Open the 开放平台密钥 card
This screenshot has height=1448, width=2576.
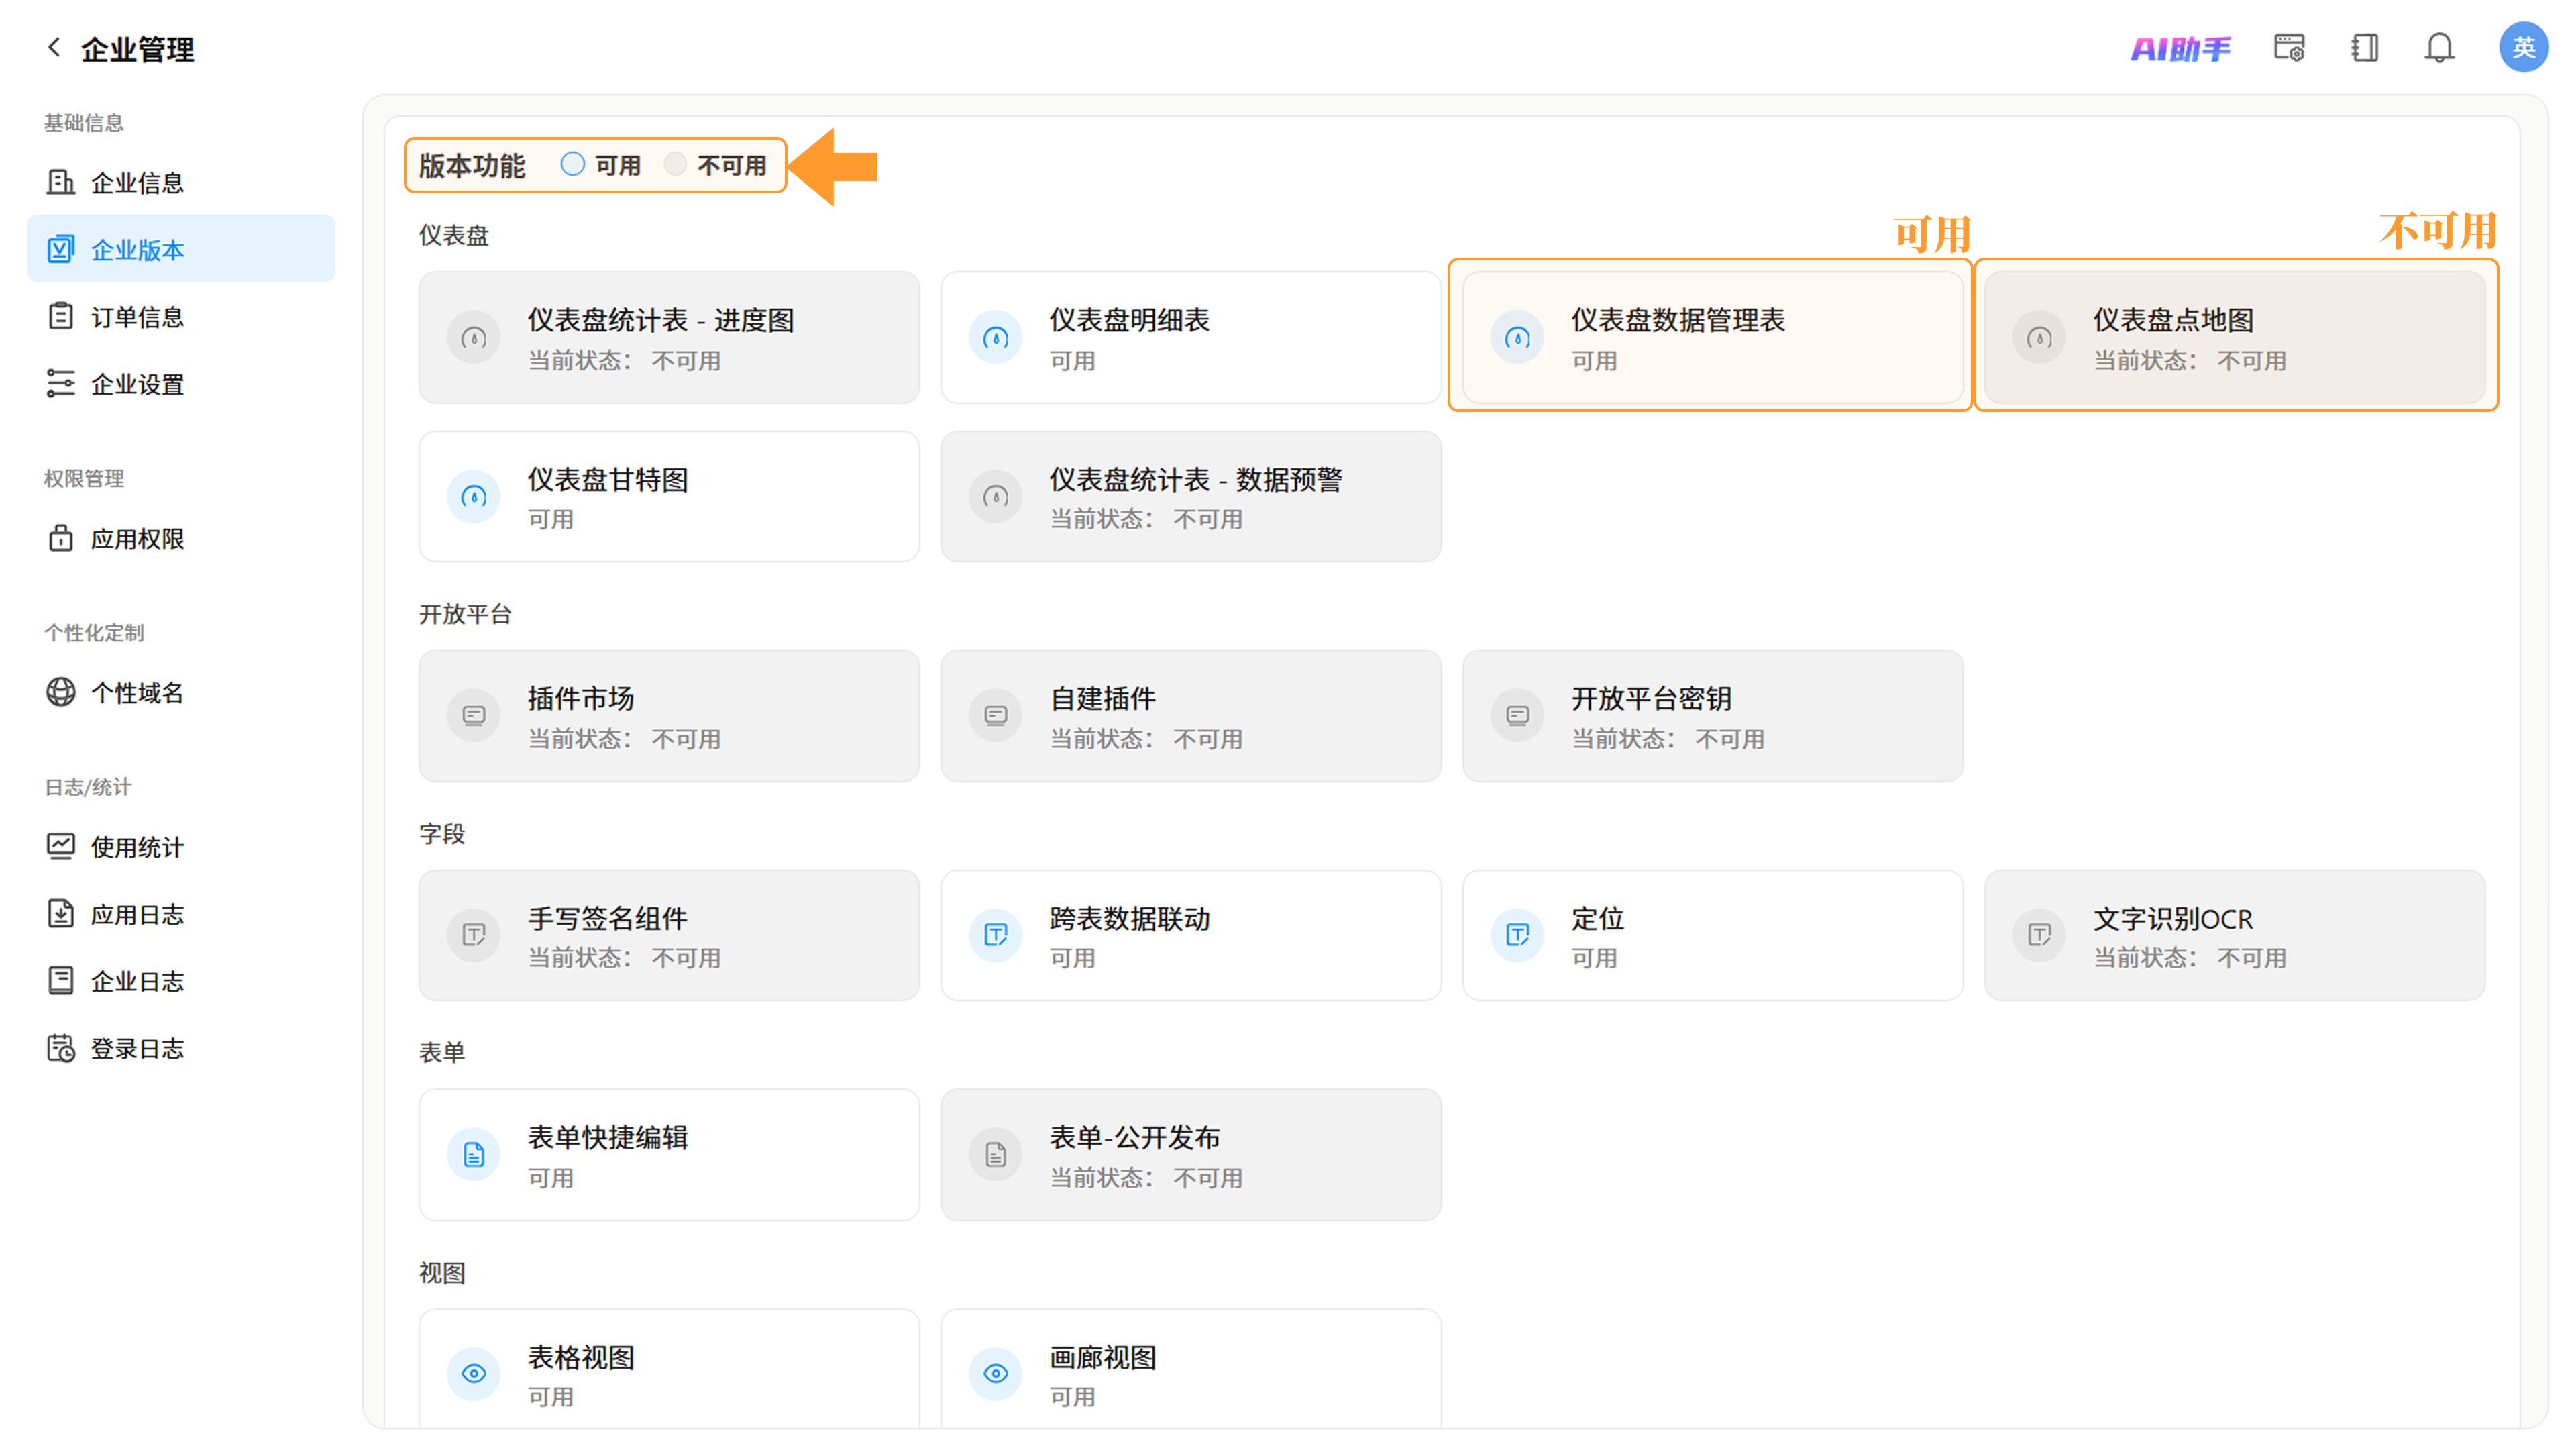pos(1713,716)
